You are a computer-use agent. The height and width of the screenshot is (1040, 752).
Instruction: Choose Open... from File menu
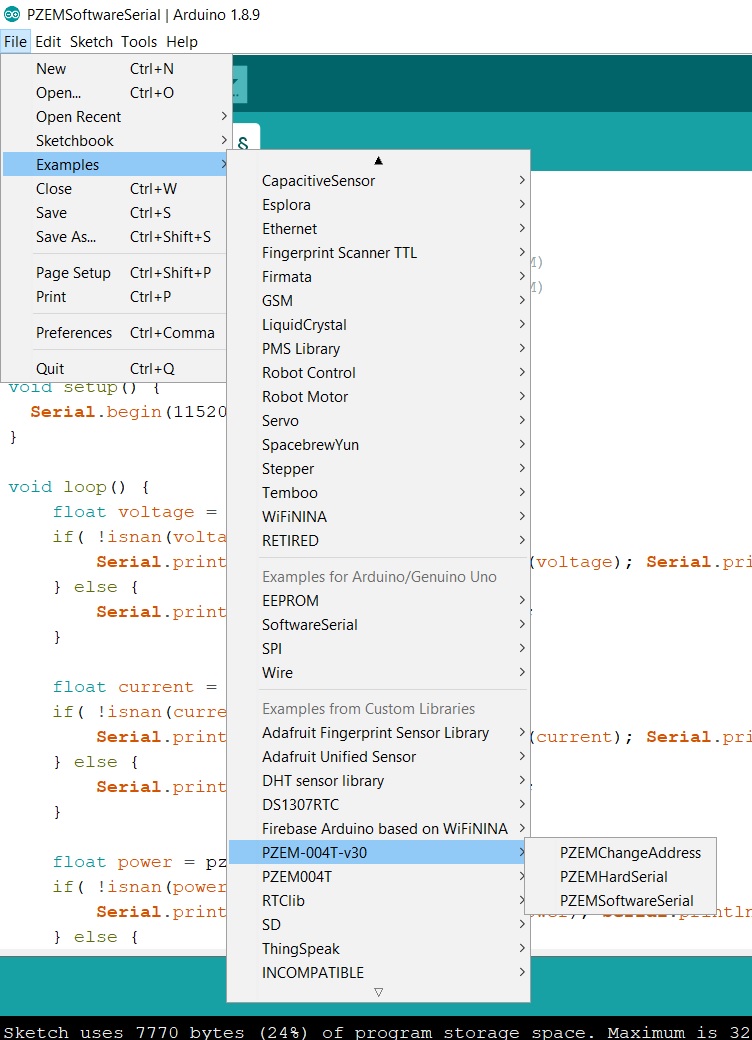point(116,93)
